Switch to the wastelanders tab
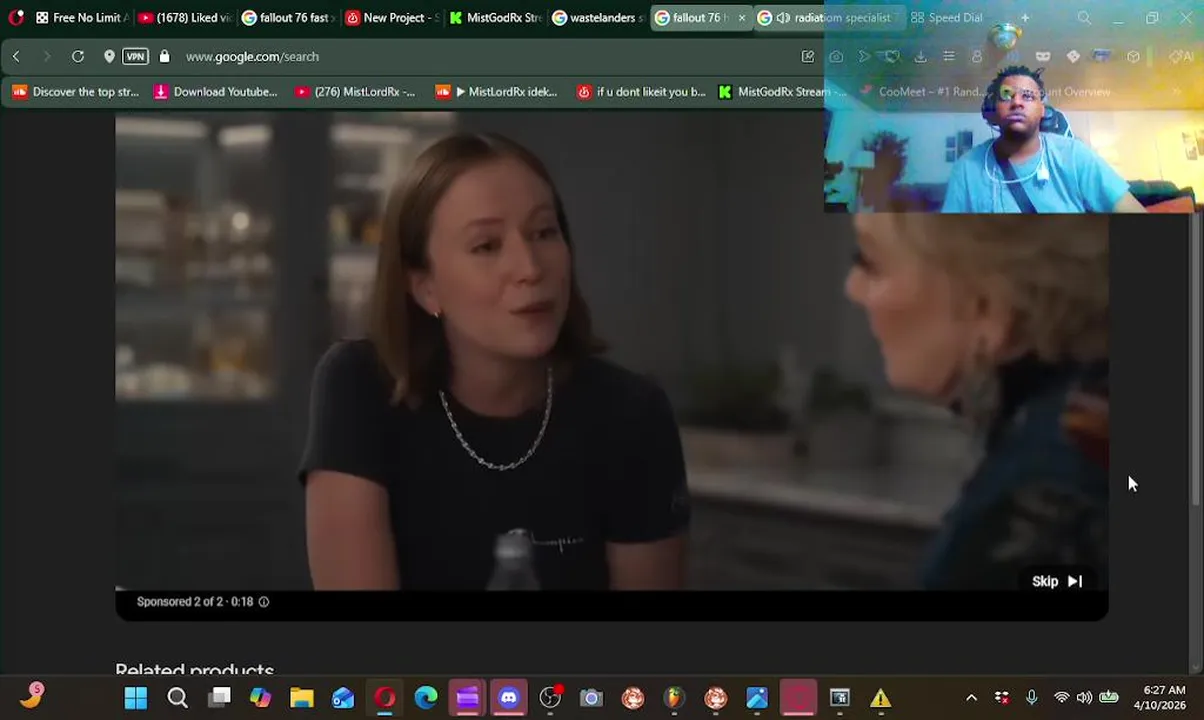The image size is (1204, 720). [x=598, y=18]
